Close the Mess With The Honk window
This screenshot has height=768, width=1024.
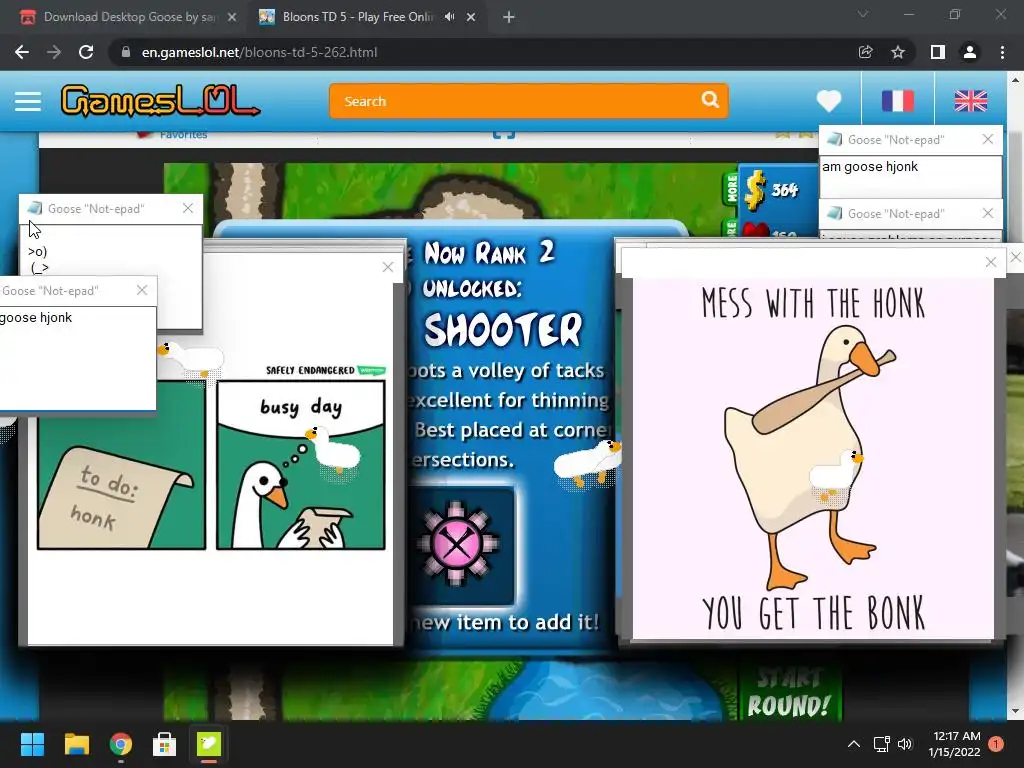coord(991,263)
